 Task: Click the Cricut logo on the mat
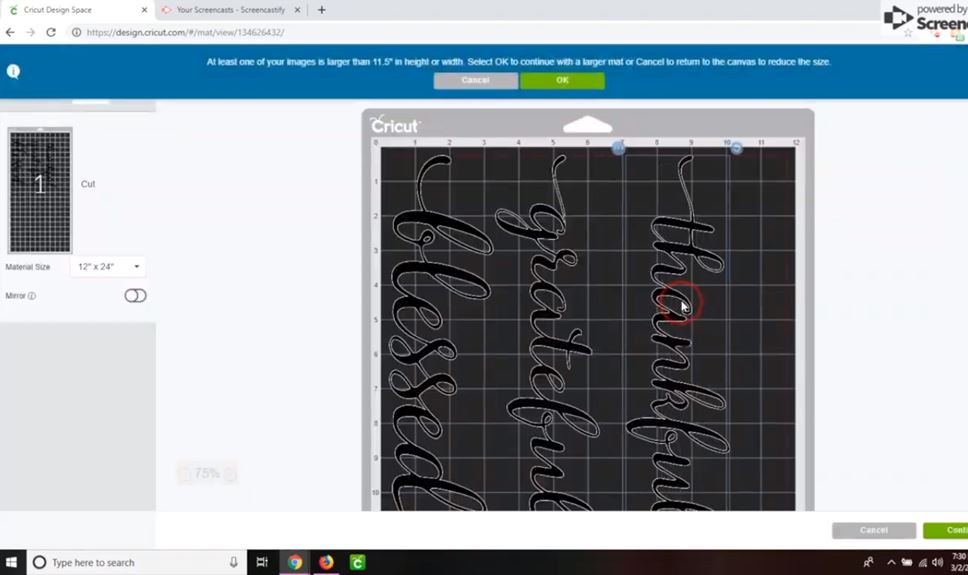point(395,125)
